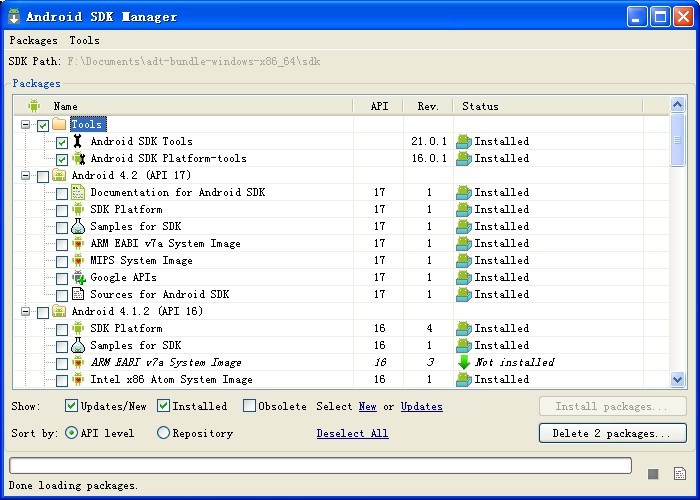Open the Packages menu

click(x=33, y=40)
